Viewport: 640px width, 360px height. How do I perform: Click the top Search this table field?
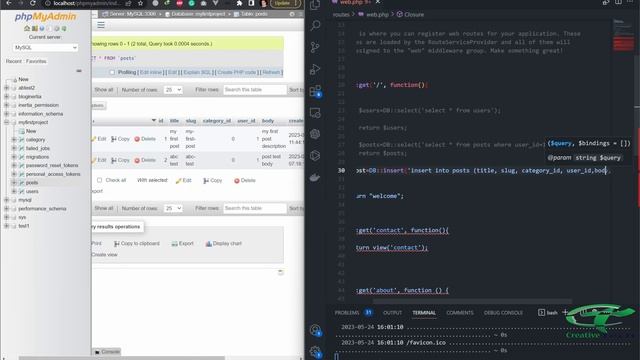(x=255, y=90)
